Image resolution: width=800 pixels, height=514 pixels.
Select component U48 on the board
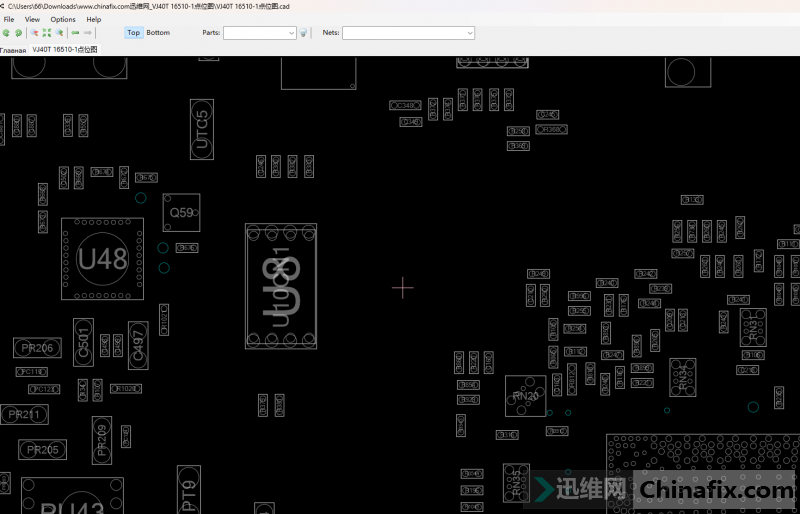[103, 259]
